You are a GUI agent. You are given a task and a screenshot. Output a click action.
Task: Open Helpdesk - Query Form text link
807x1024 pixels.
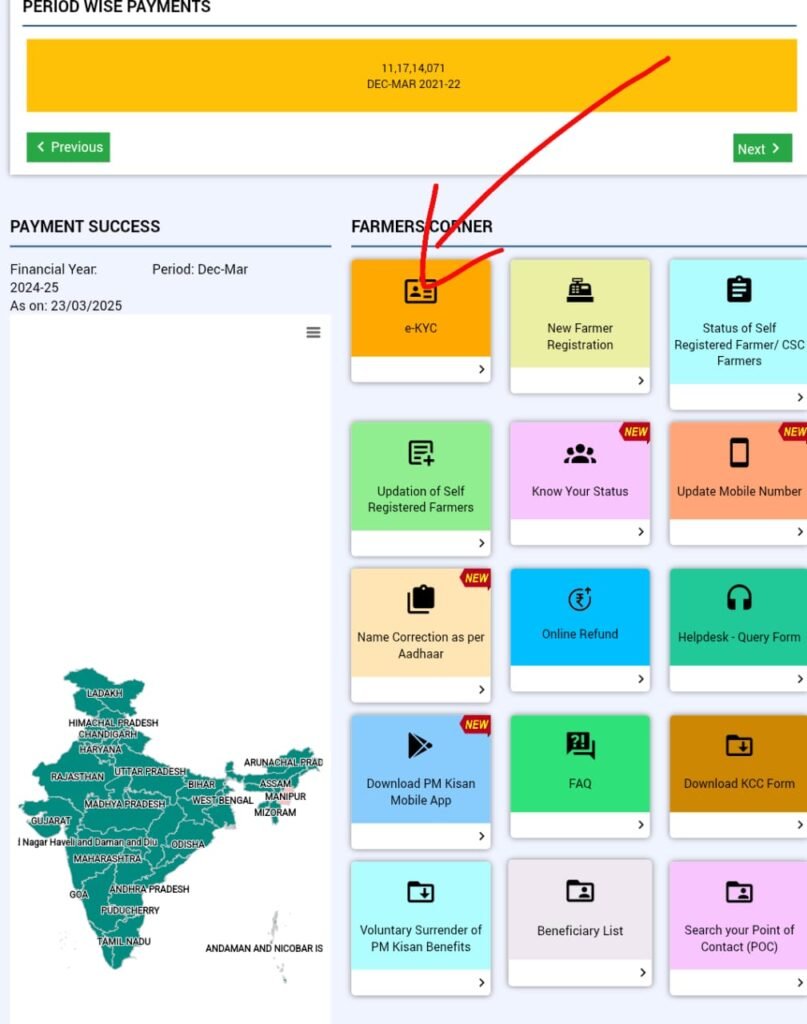pyautogui.click(x=739, y=637)
